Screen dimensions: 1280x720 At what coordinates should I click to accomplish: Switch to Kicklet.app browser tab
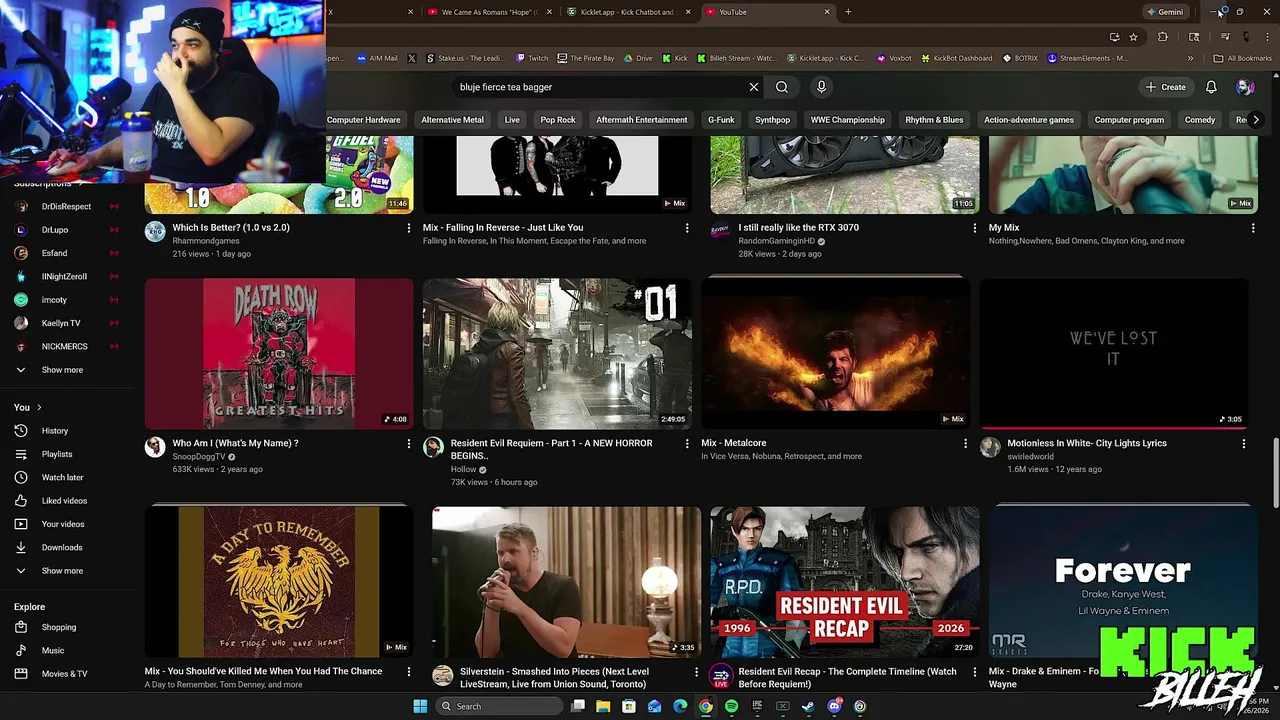627,12
